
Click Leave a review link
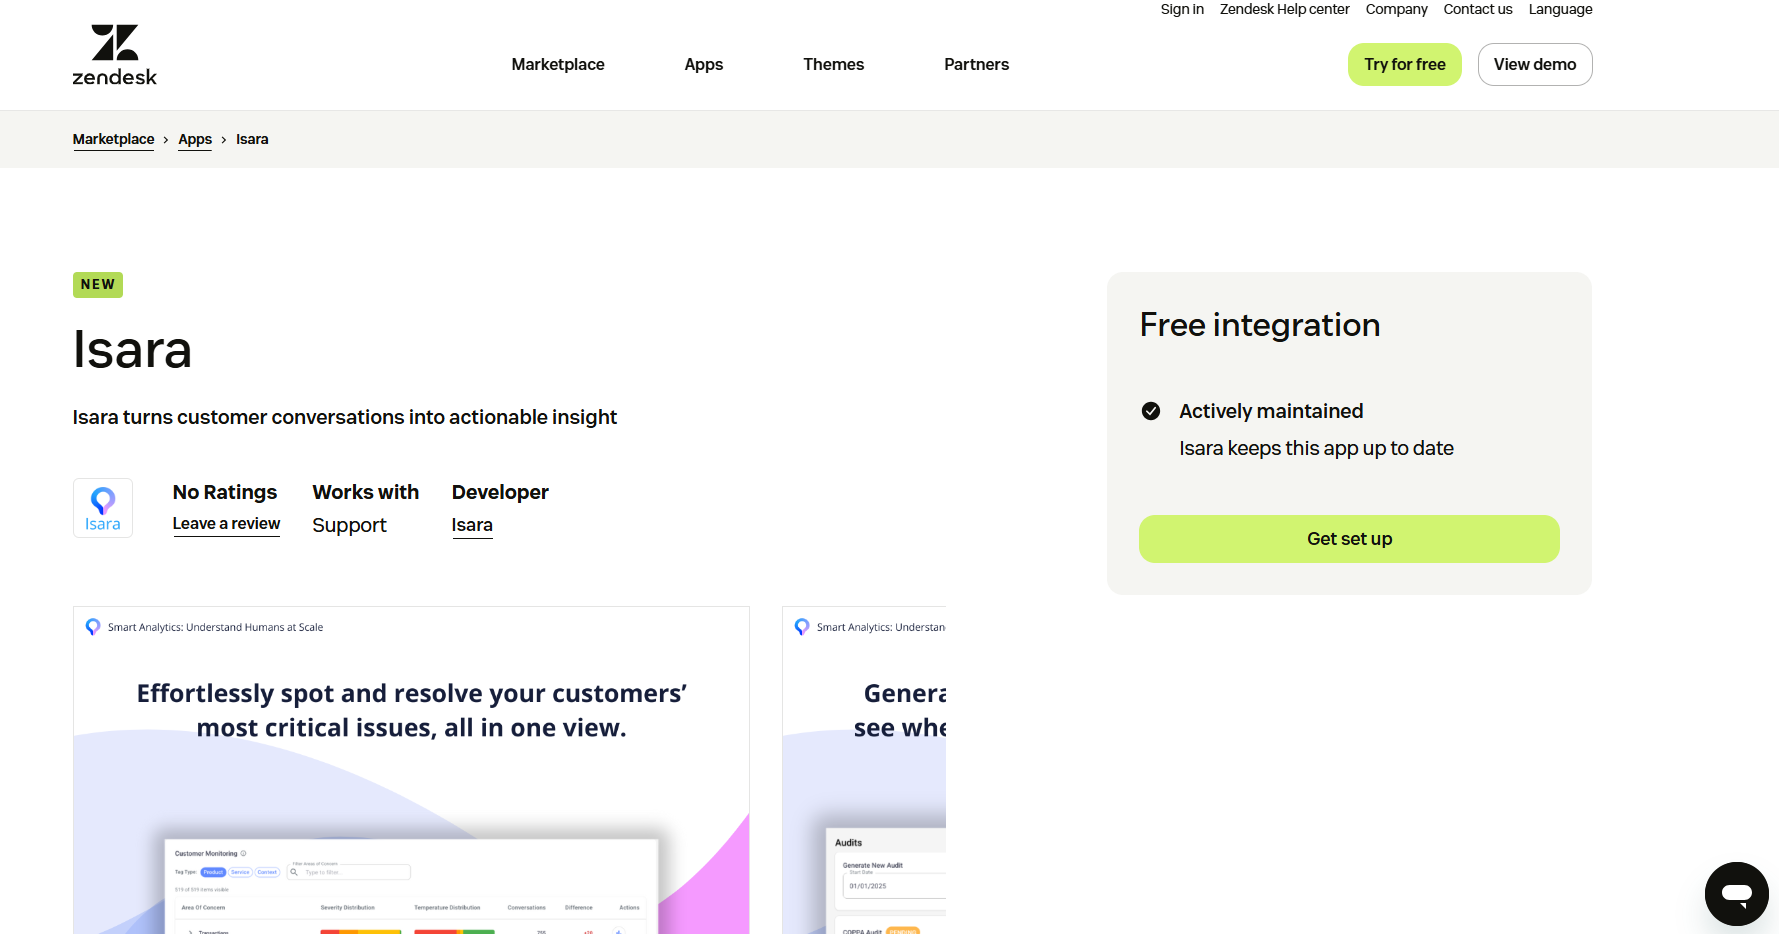[x=226, y=523]
